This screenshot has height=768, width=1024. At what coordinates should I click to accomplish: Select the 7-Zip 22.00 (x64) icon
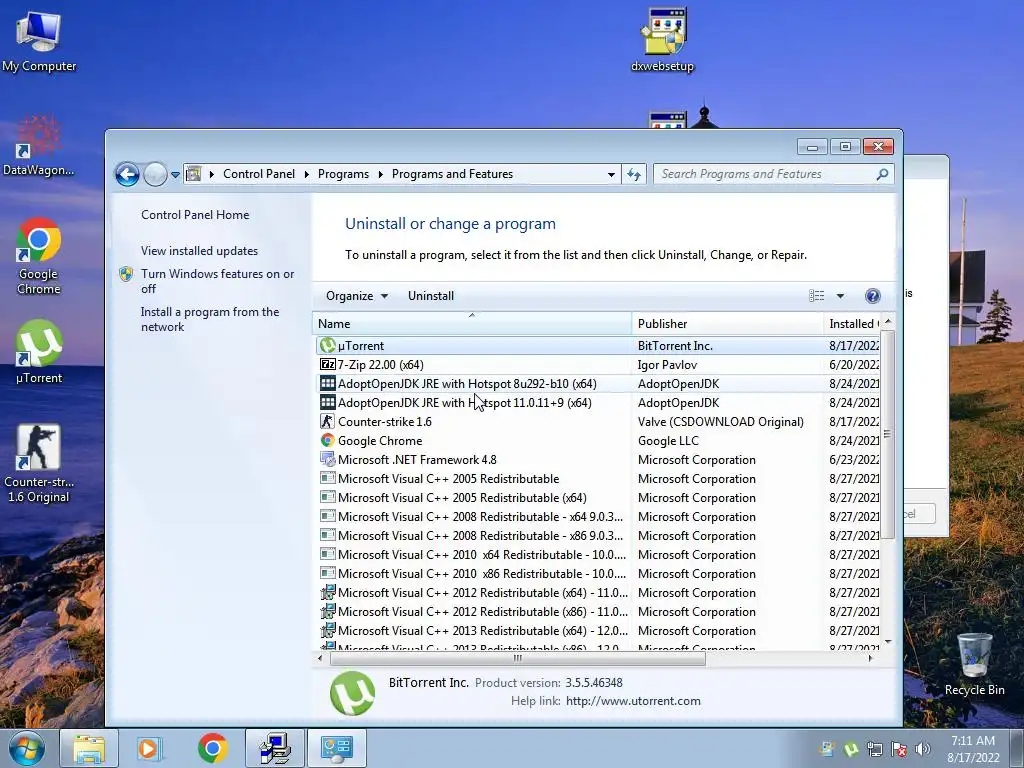coord(327,364)
